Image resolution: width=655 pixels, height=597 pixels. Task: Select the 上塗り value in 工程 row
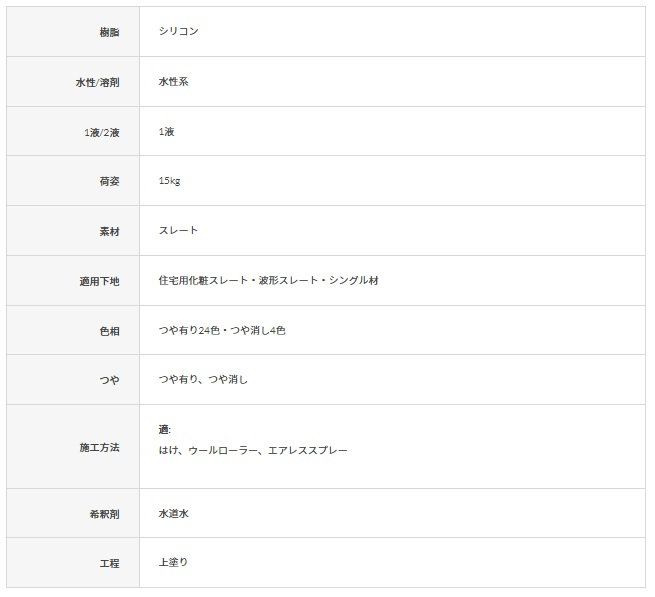click(173, 562)
